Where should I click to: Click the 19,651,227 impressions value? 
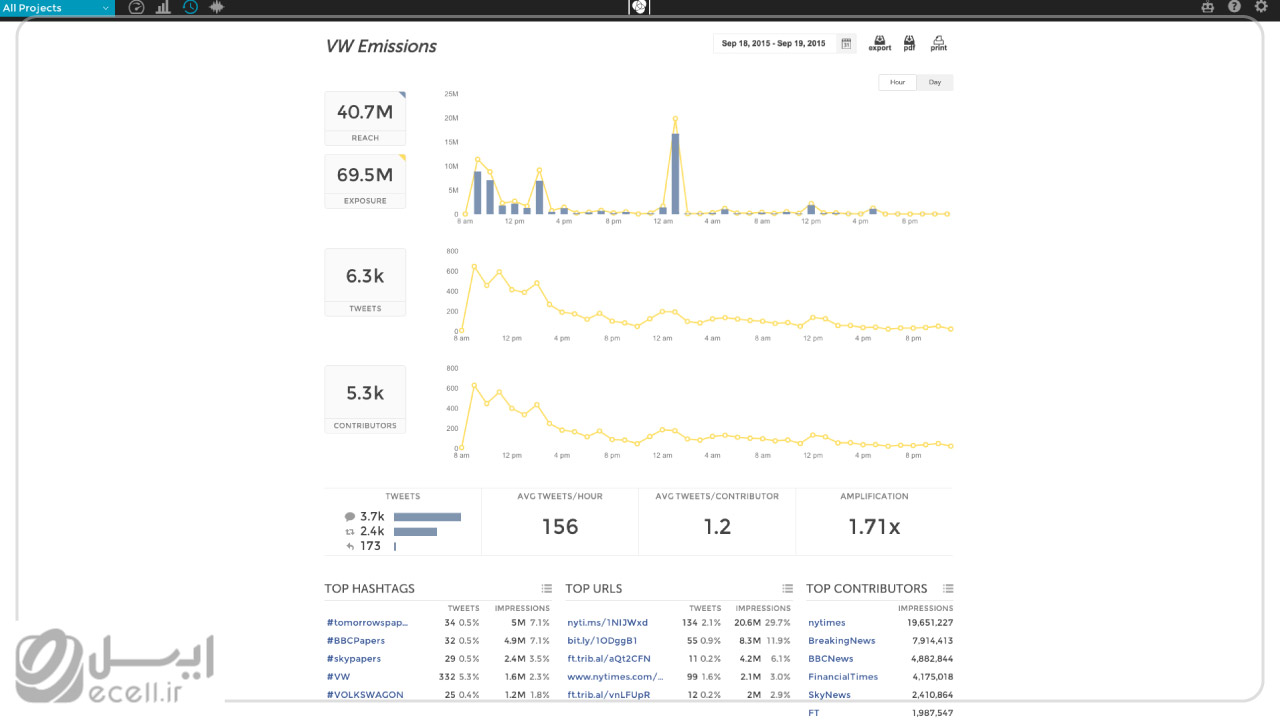coord(930,623)
